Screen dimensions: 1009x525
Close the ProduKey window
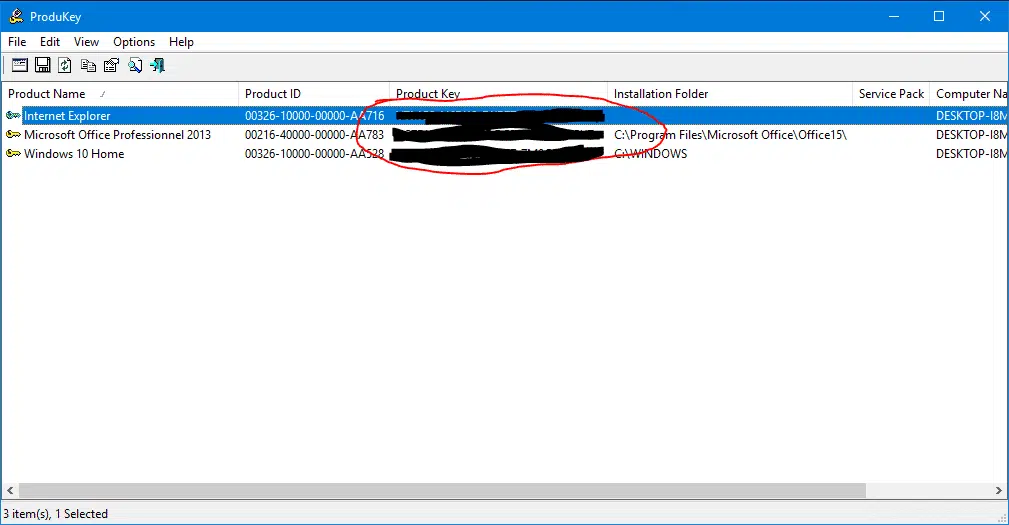985,16
